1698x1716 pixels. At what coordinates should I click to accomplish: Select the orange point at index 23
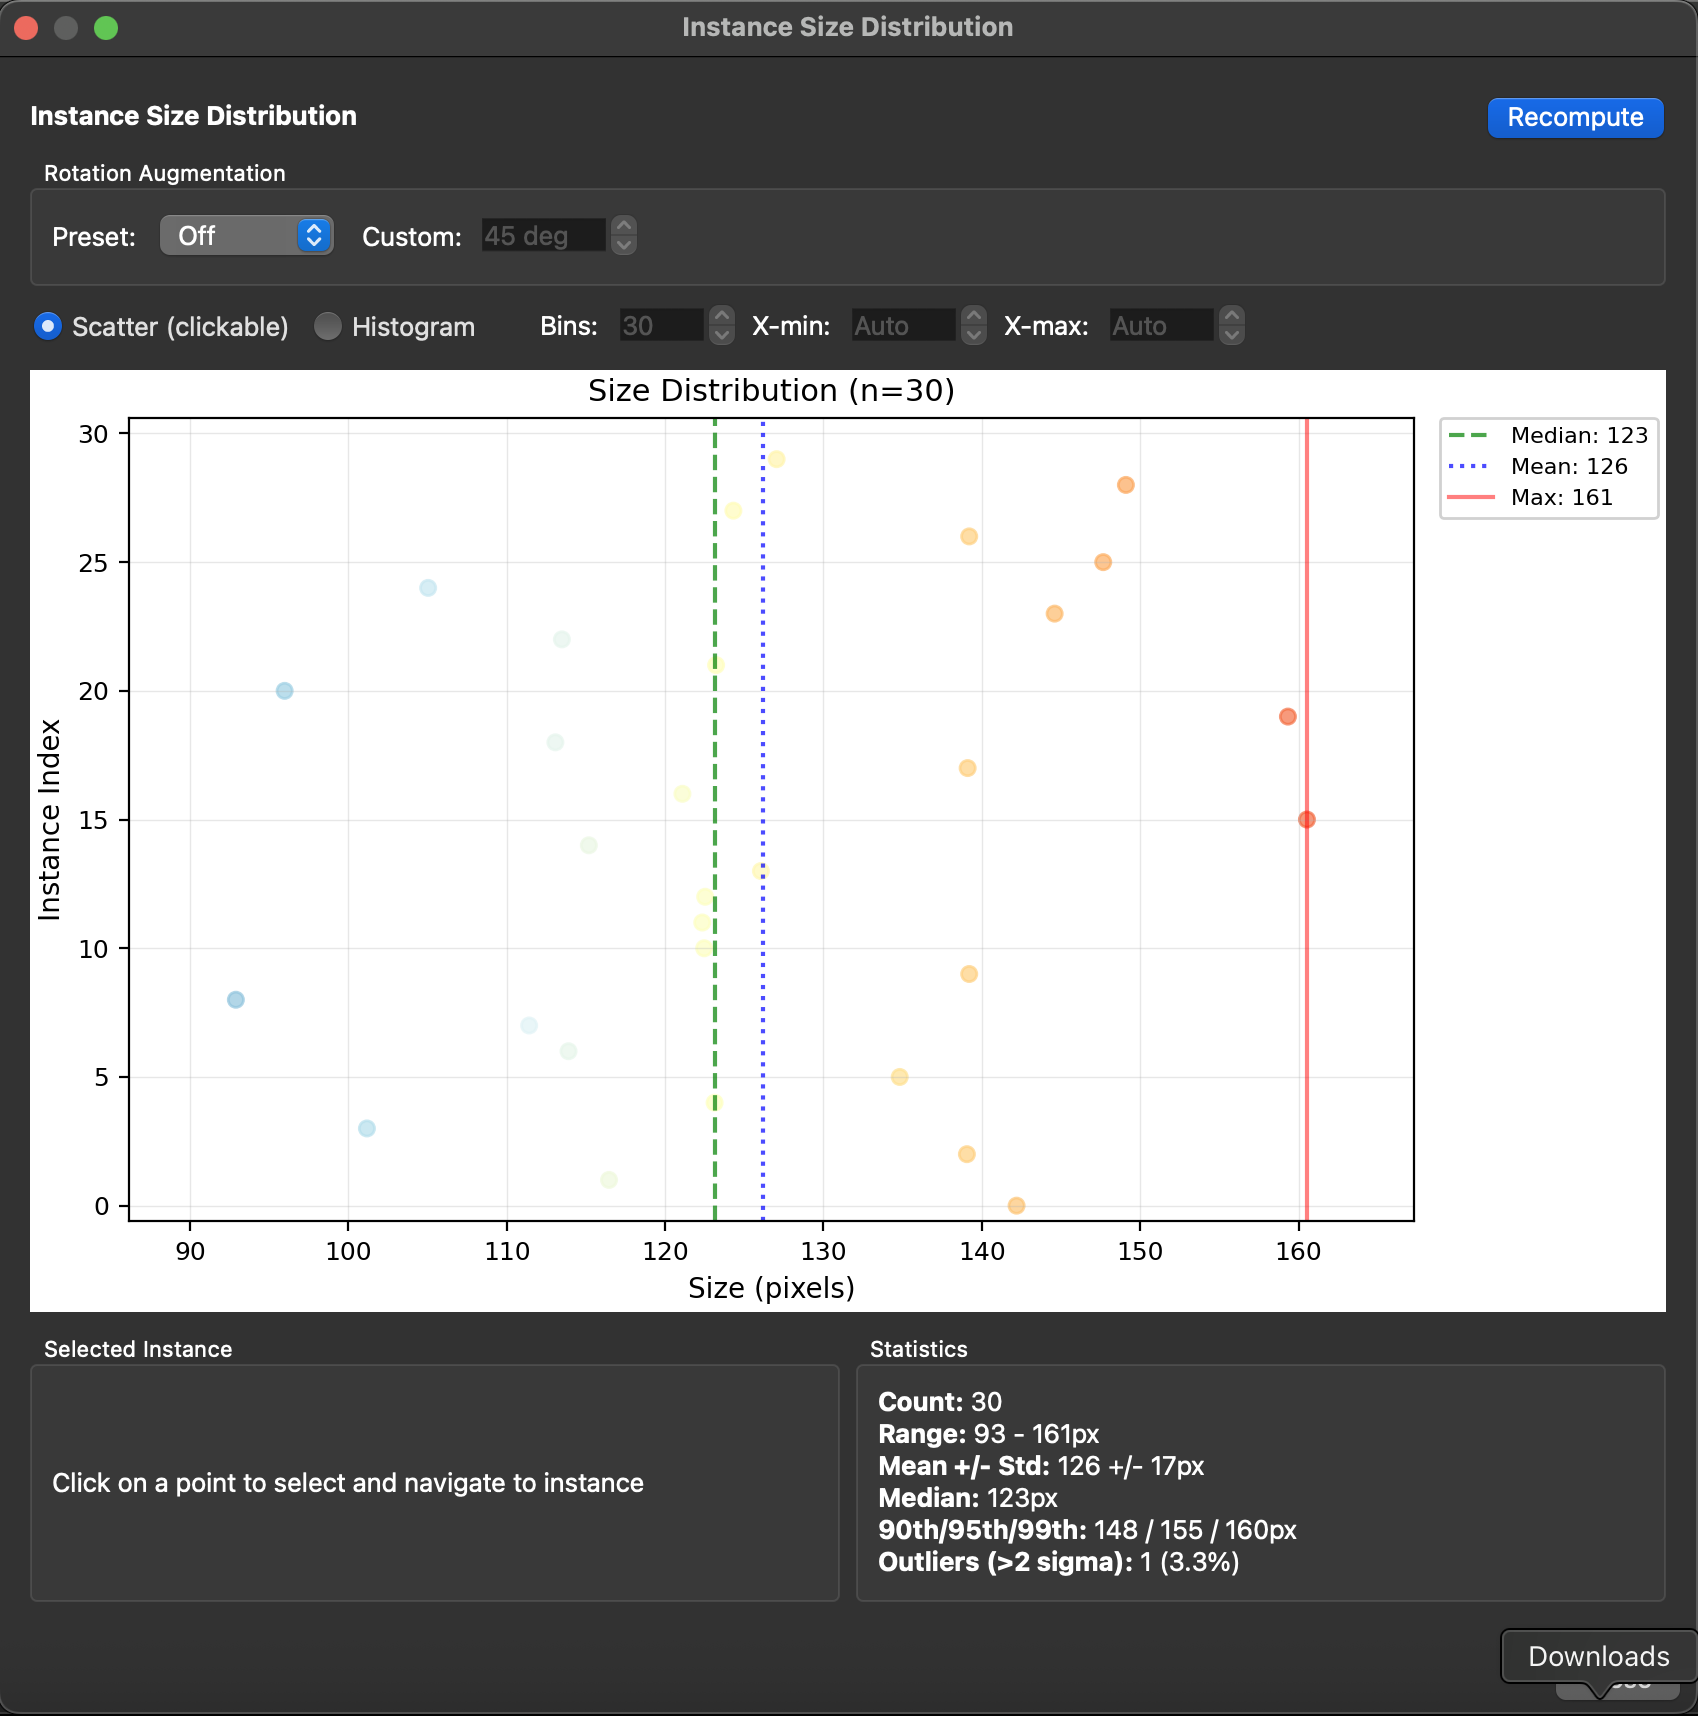[1054, 614]
